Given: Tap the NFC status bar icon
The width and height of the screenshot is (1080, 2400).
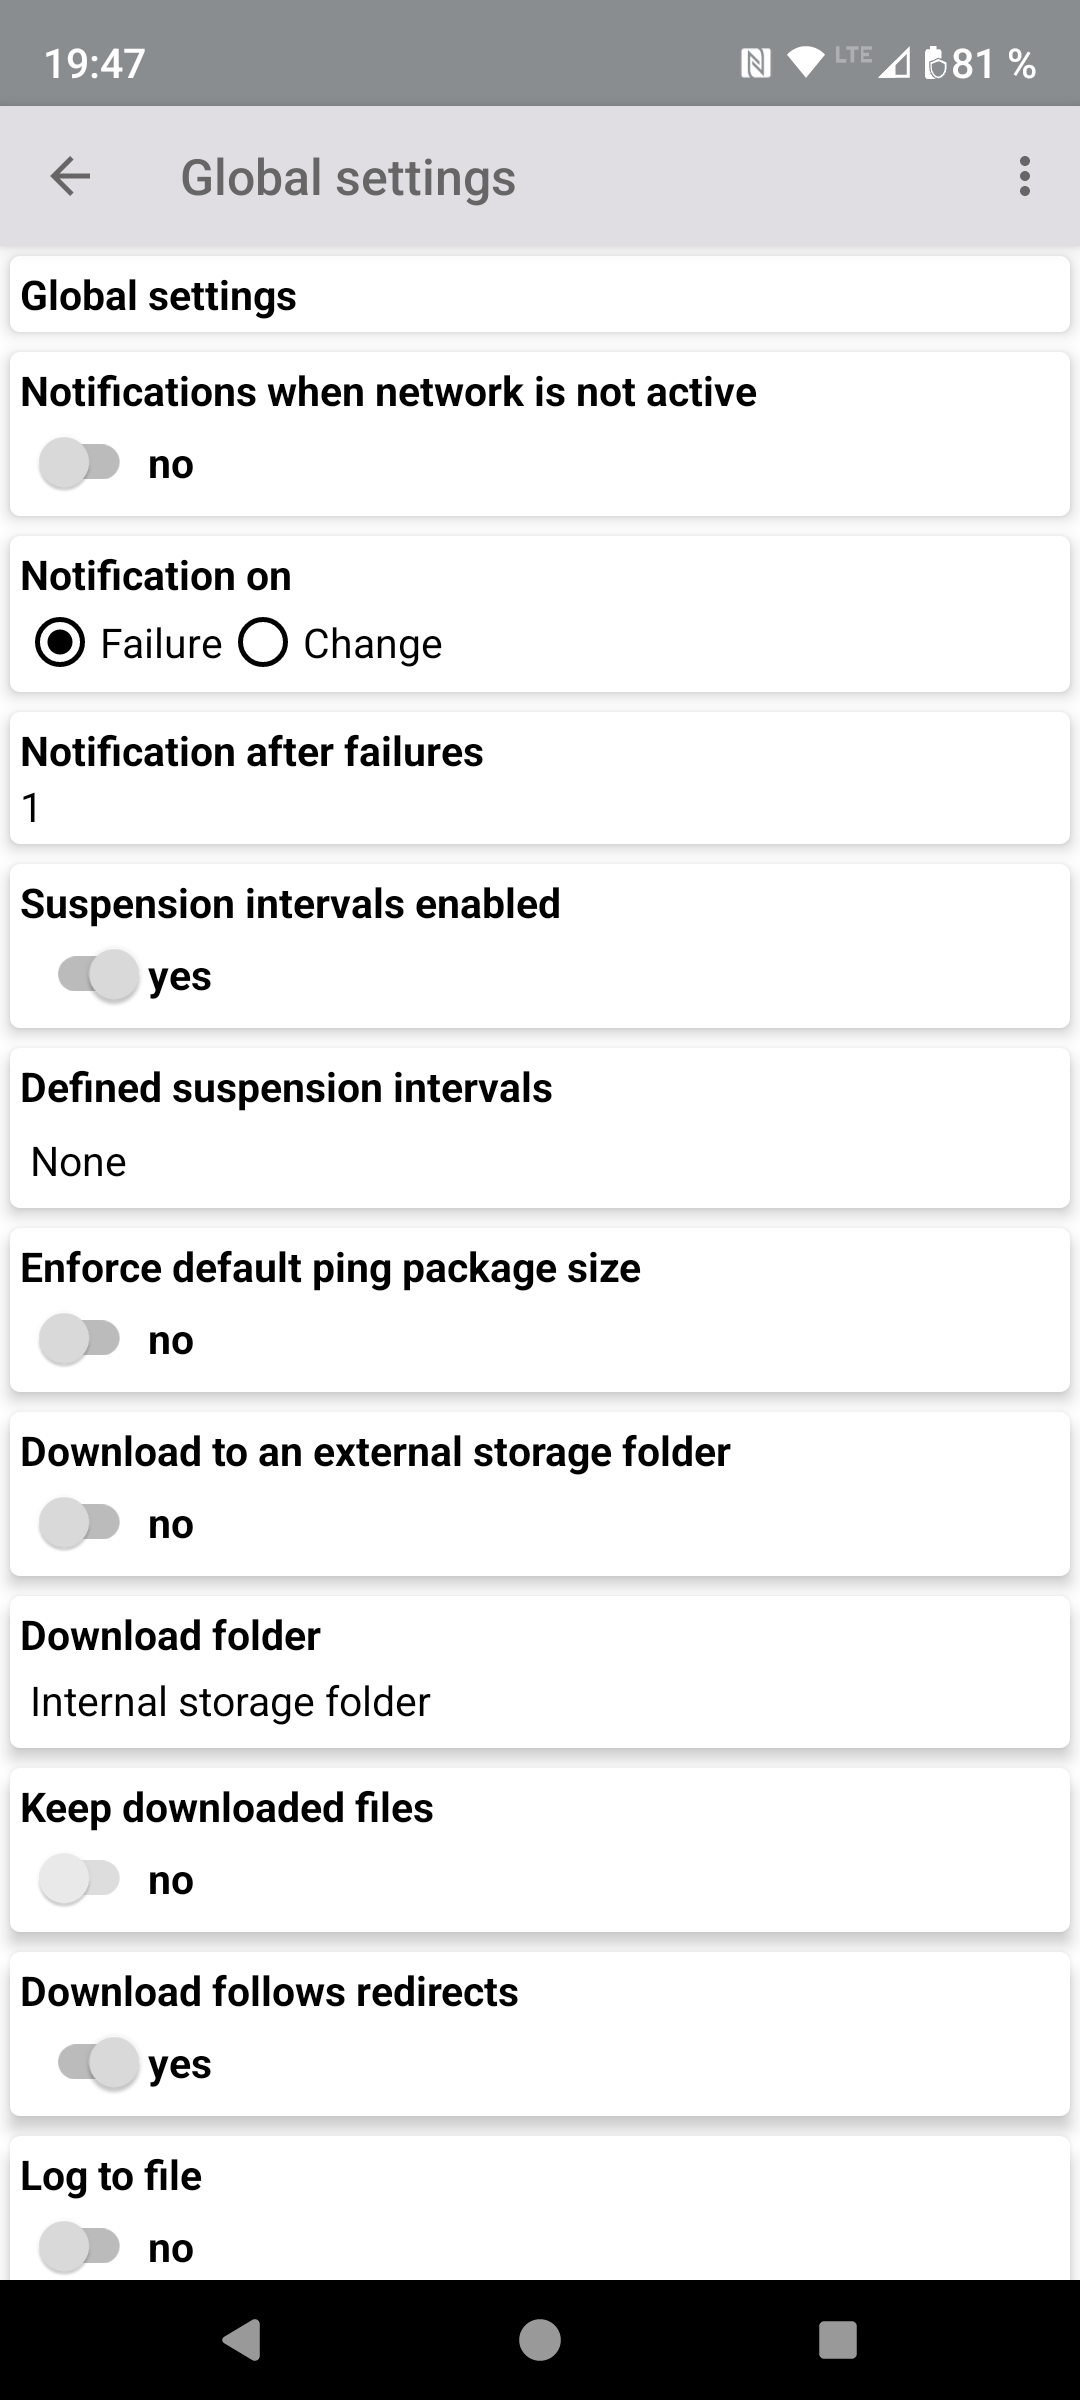Looking at the screenshot, I should pos(755,64).
